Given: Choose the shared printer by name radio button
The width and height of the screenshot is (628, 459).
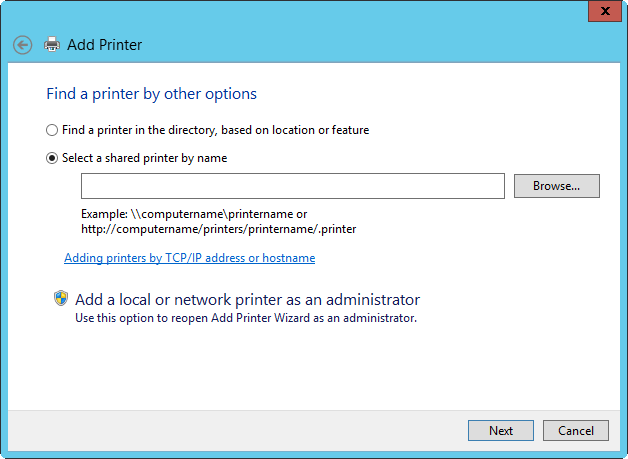Looking at the screenshot, I should coord(52,158).
